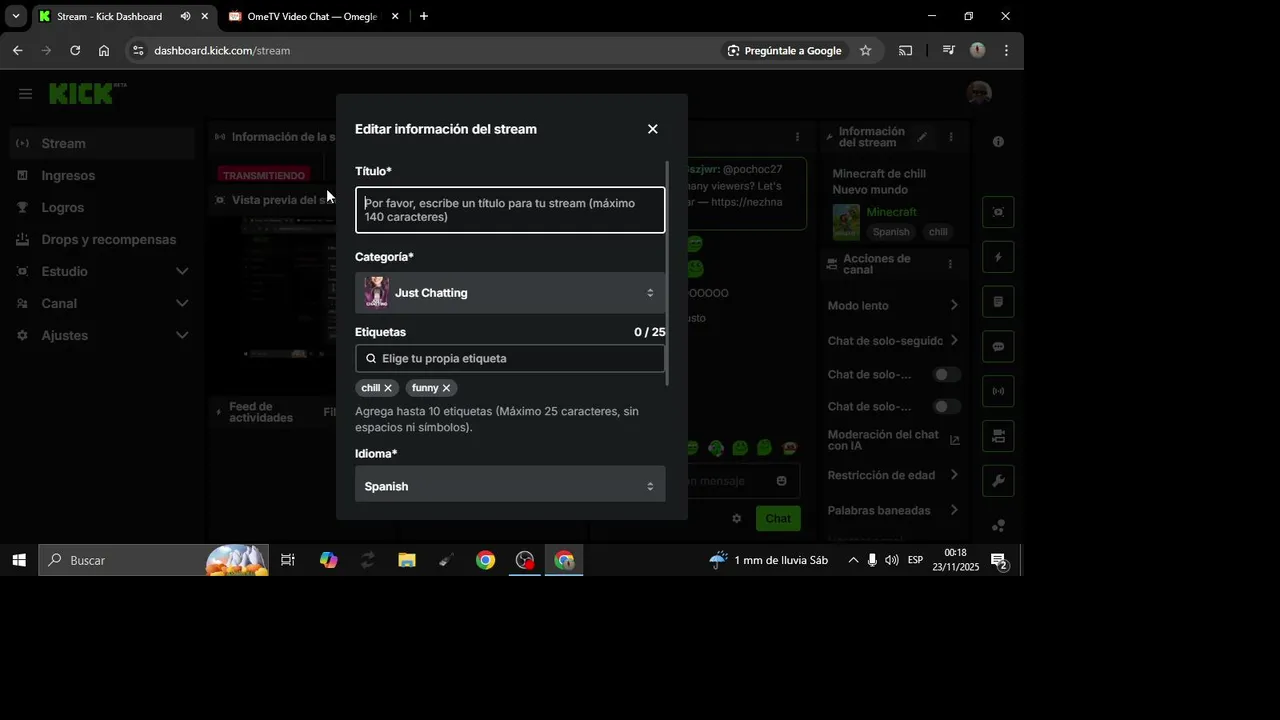This screenshot has width=1280, height=720.
Task: Remove the chill tag
Action: coord(388,388)
